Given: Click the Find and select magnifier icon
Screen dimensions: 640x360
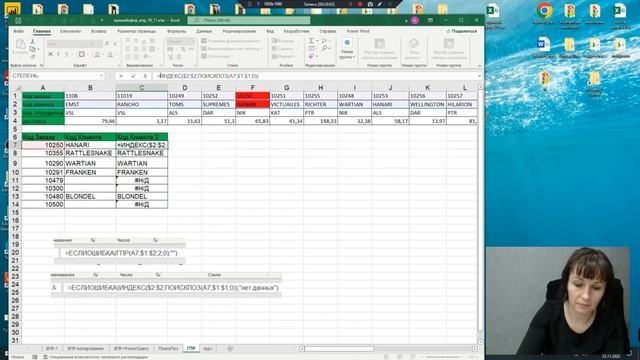Looking at the screenshot, I should pyautogui.click(x=325, y=49).
